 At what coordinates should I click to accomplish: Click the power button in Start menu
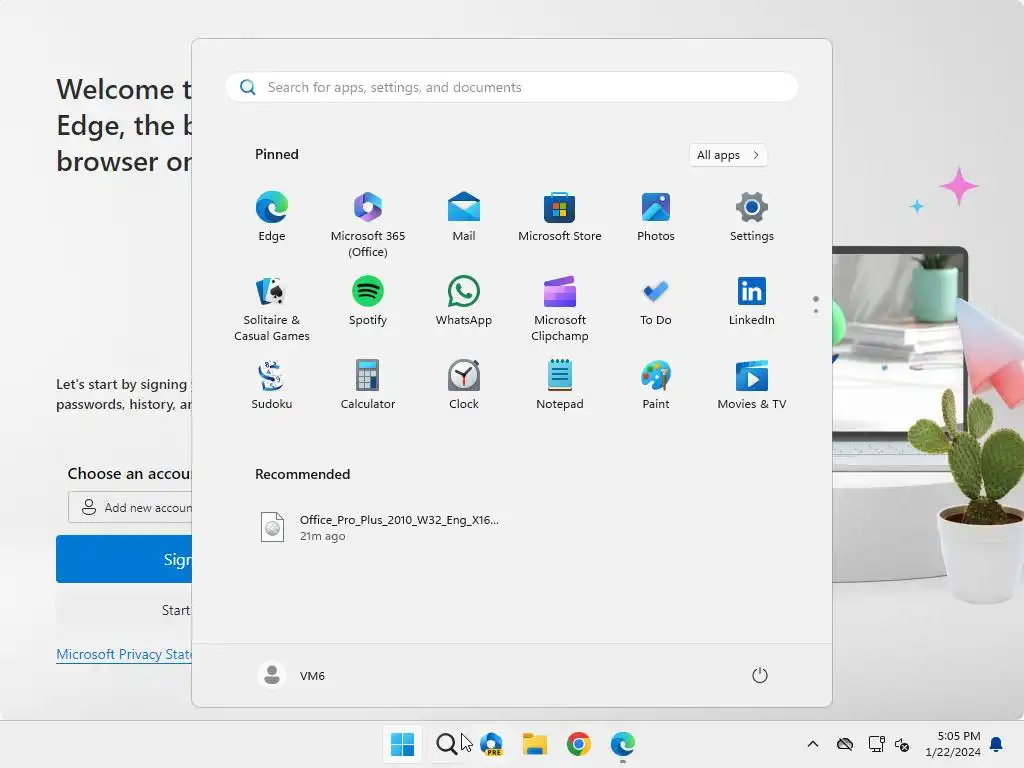[760, 675]
